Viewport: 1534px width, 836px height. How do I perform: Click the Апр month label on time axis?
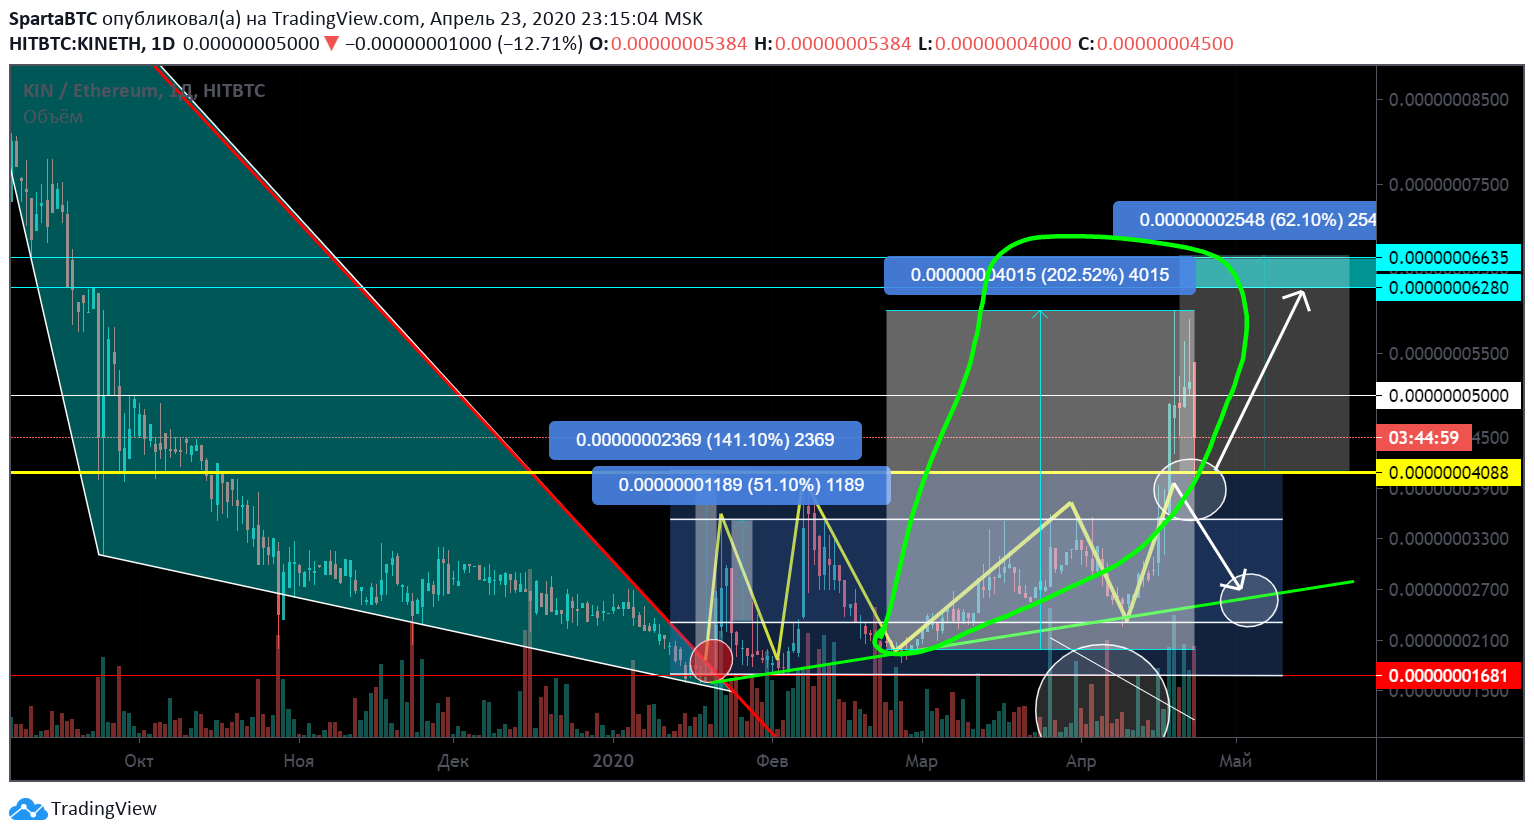tap(1081, 762)
